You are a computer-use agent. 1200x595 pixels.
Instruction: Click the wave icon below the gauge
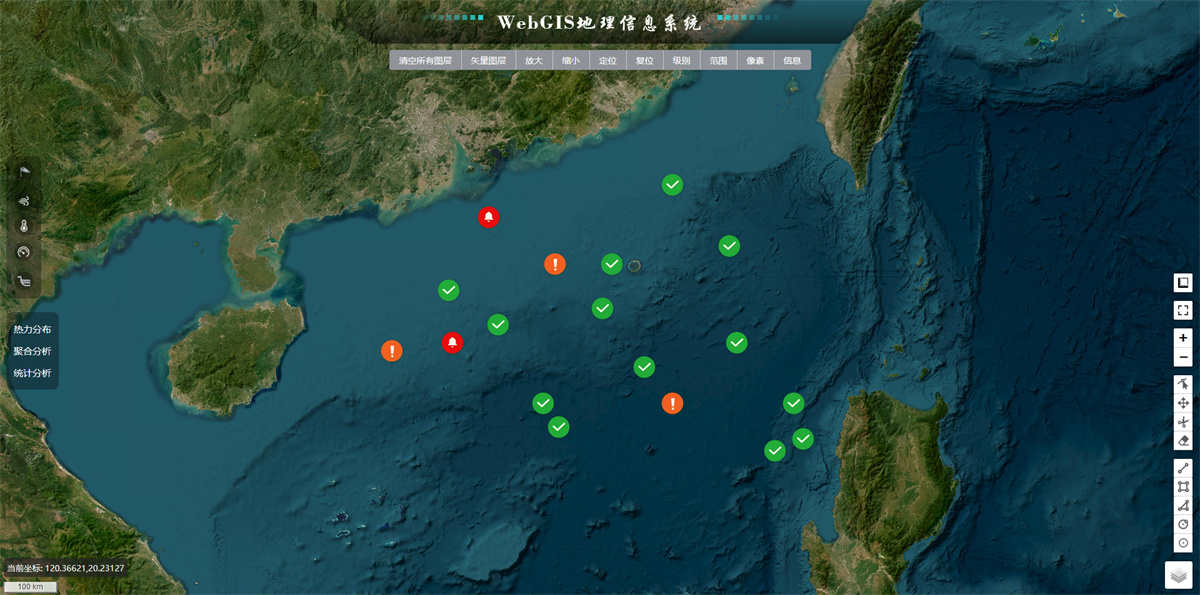(x=24, y=281)
